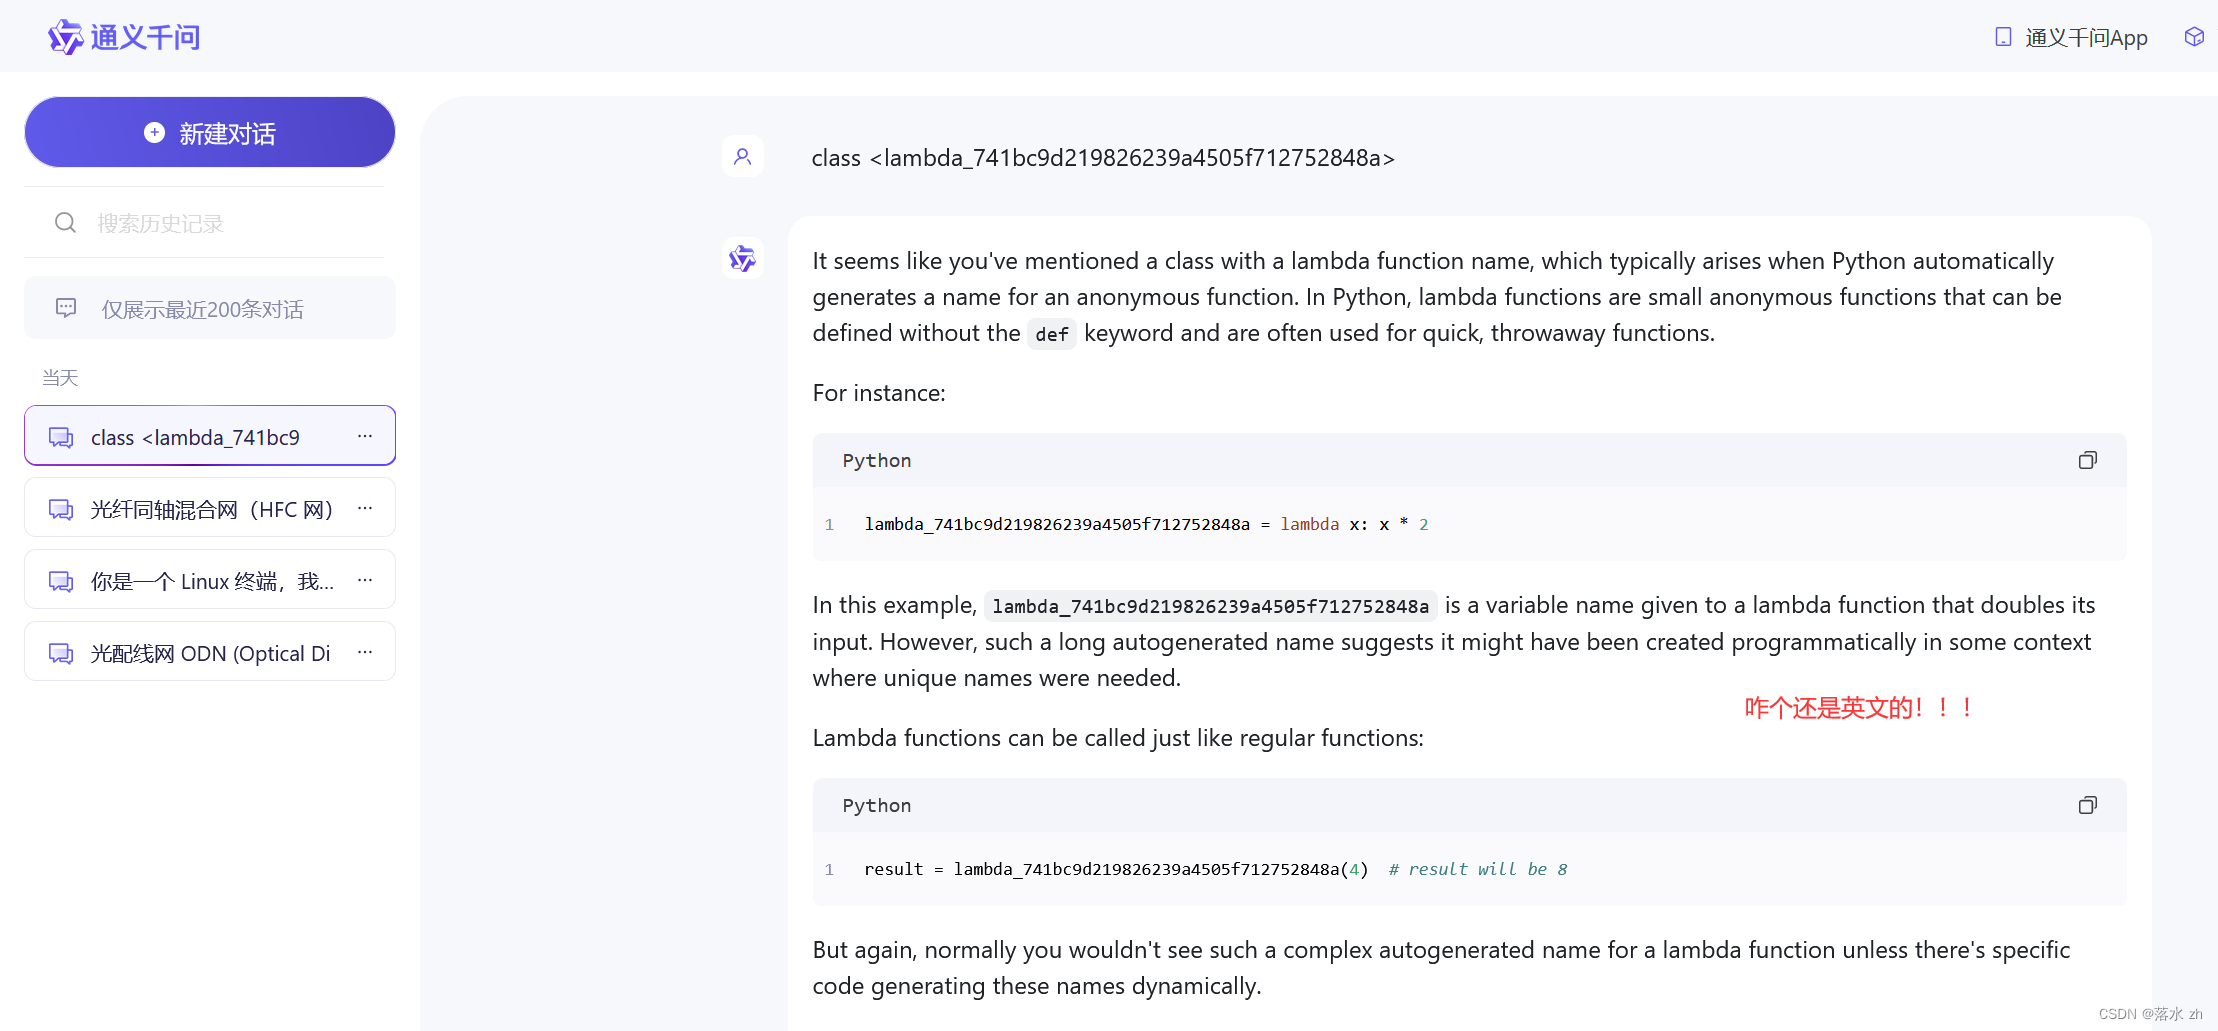Open more options for 光纤同轴混合网 chat
The width and height of the screenshot is (2218, 1031).
point(365,508)
